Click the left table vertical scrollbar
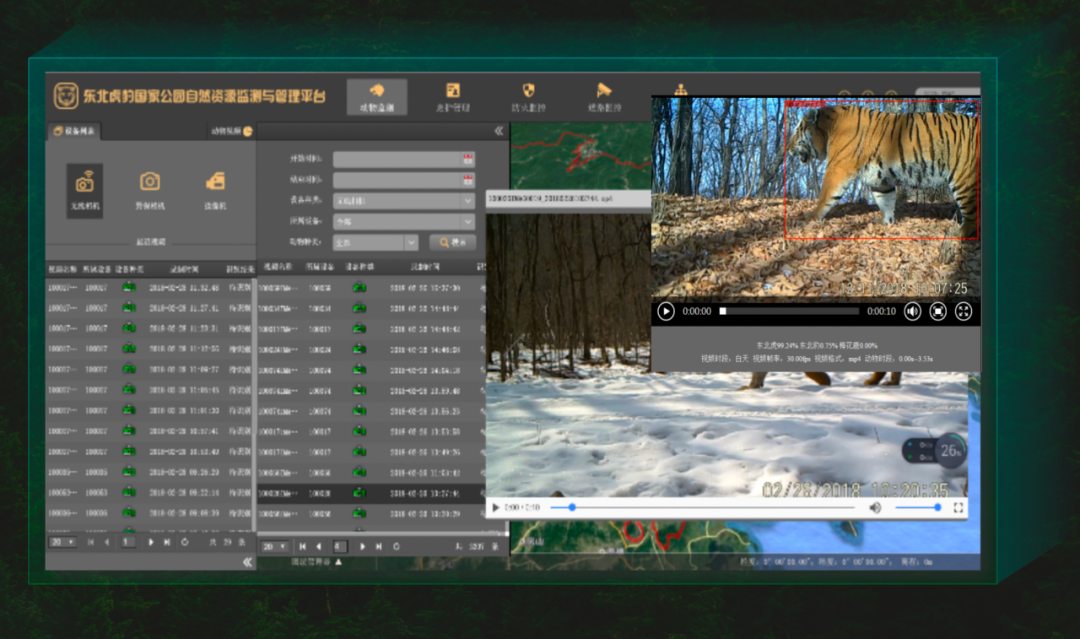Image resolution: width=1080 pixels, height=639 pixels. [255, 405]
